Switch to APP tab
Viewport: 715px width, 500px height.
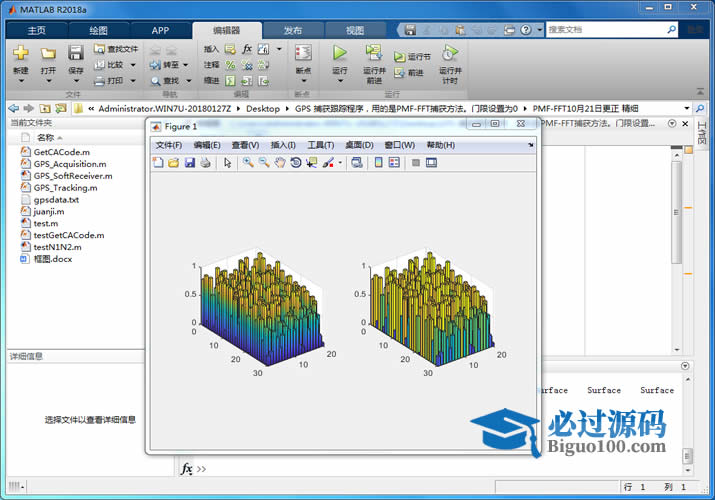click(160, 31)
